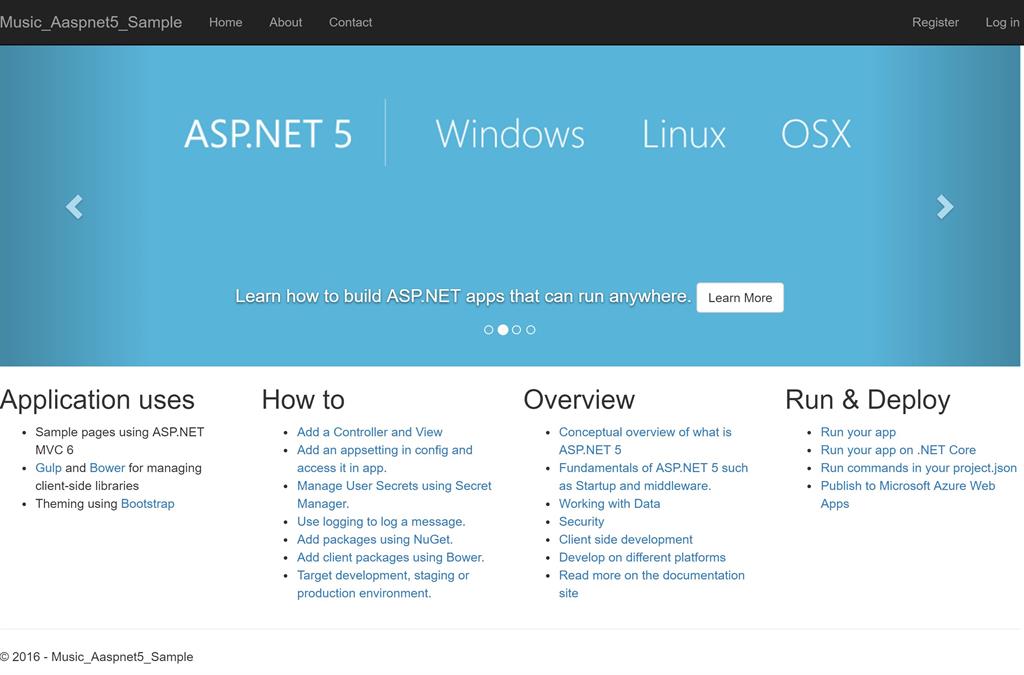This screenshot has height=675, width=1024.
Task: Open the Security link
Action: 581,522
